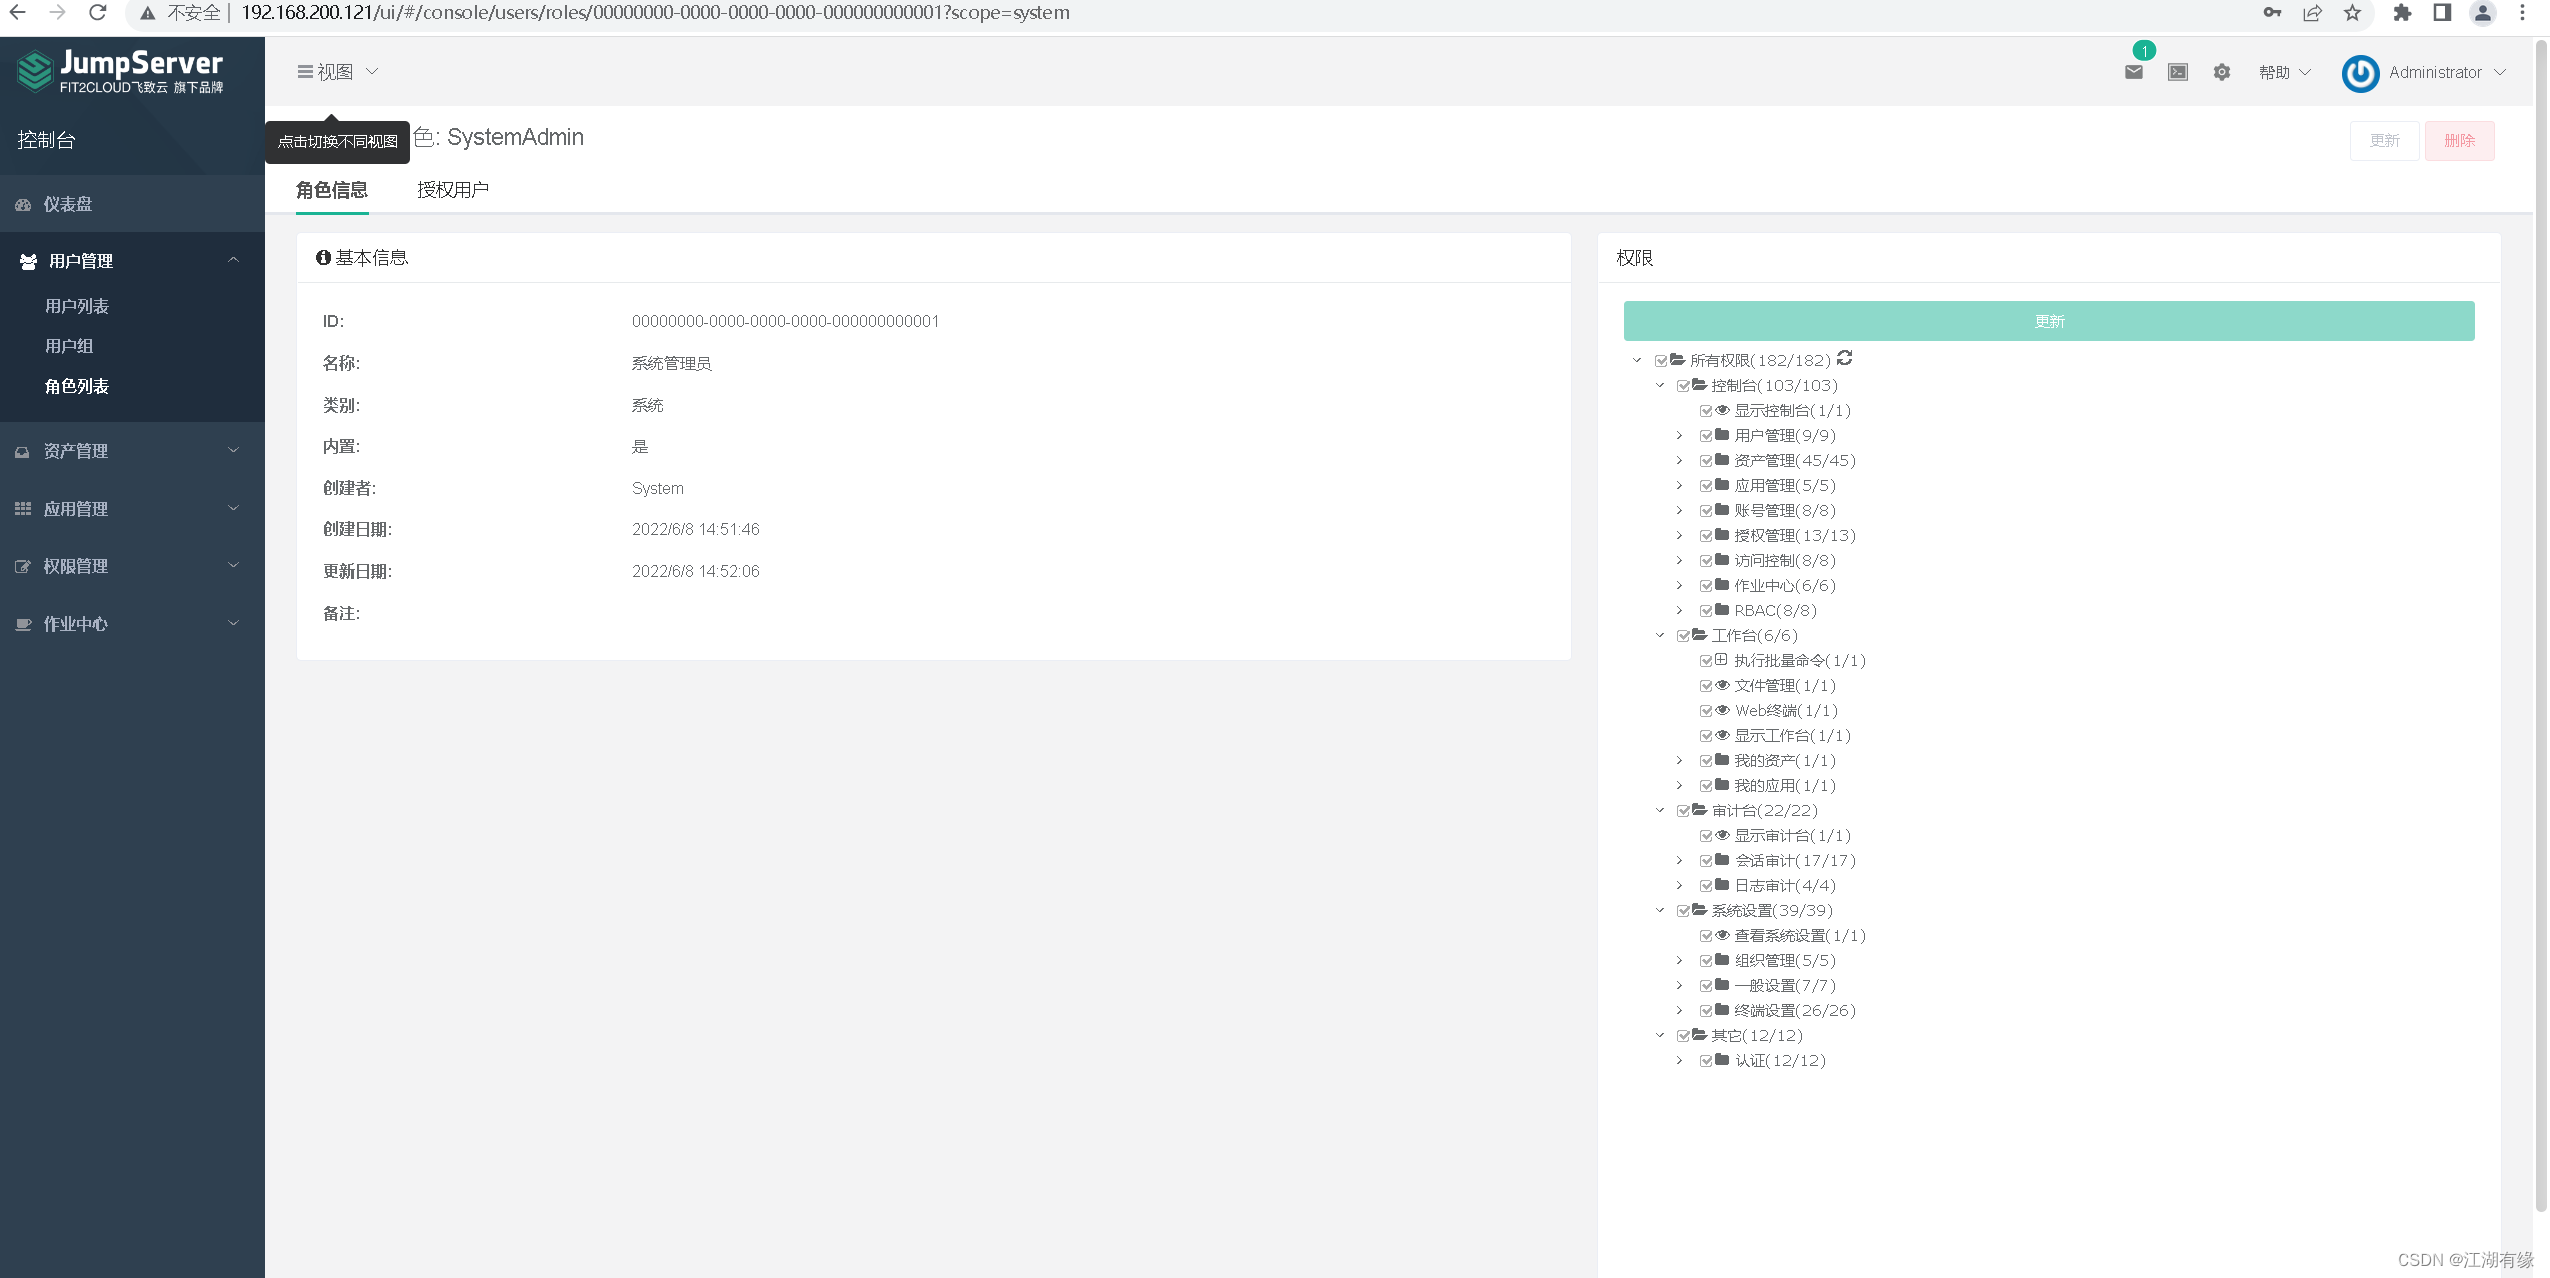The height and width of the screenshot is (1278, 2550).
Task: Expand 资产管理 sidebar menu
Action: coord(132,451)
